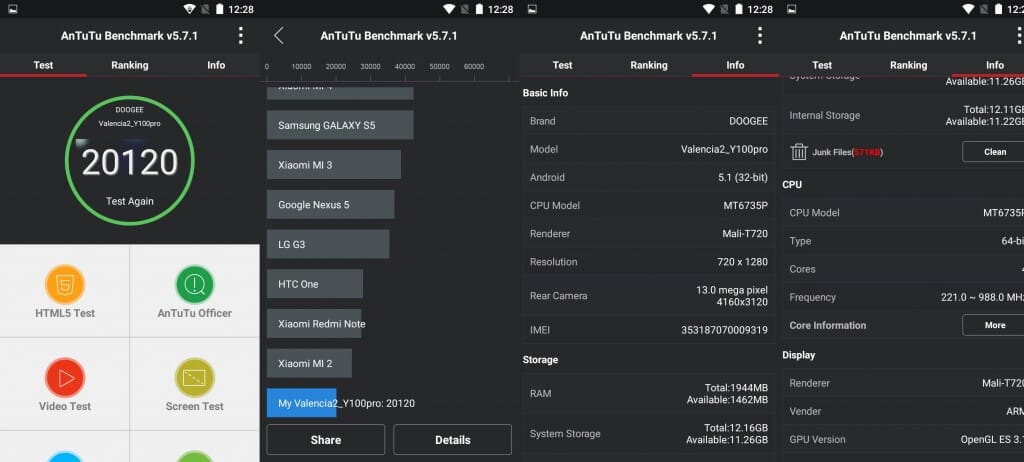This screenshot has width=1024, height=462.
Task: Click More button for Core Information
Action: coord(993,325)
